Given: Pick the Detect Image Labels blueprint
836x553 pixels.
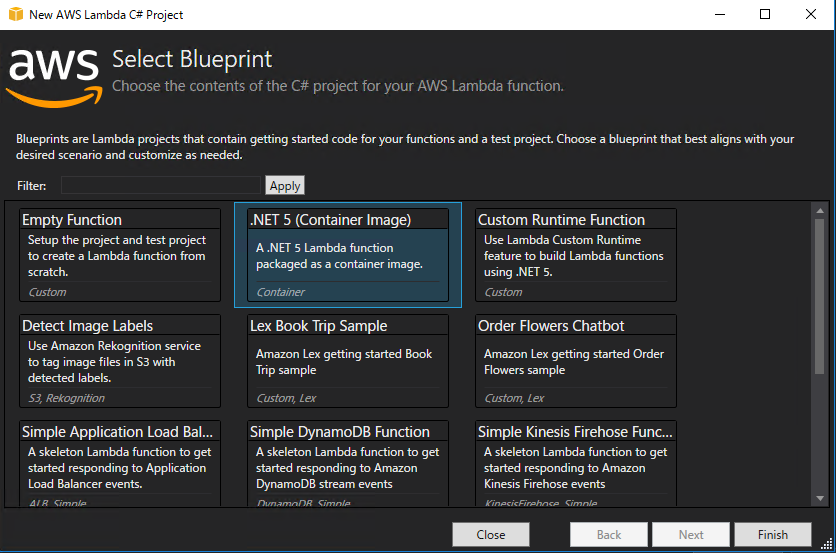Looking at the screenshot, I should click(x=120, y=361).
